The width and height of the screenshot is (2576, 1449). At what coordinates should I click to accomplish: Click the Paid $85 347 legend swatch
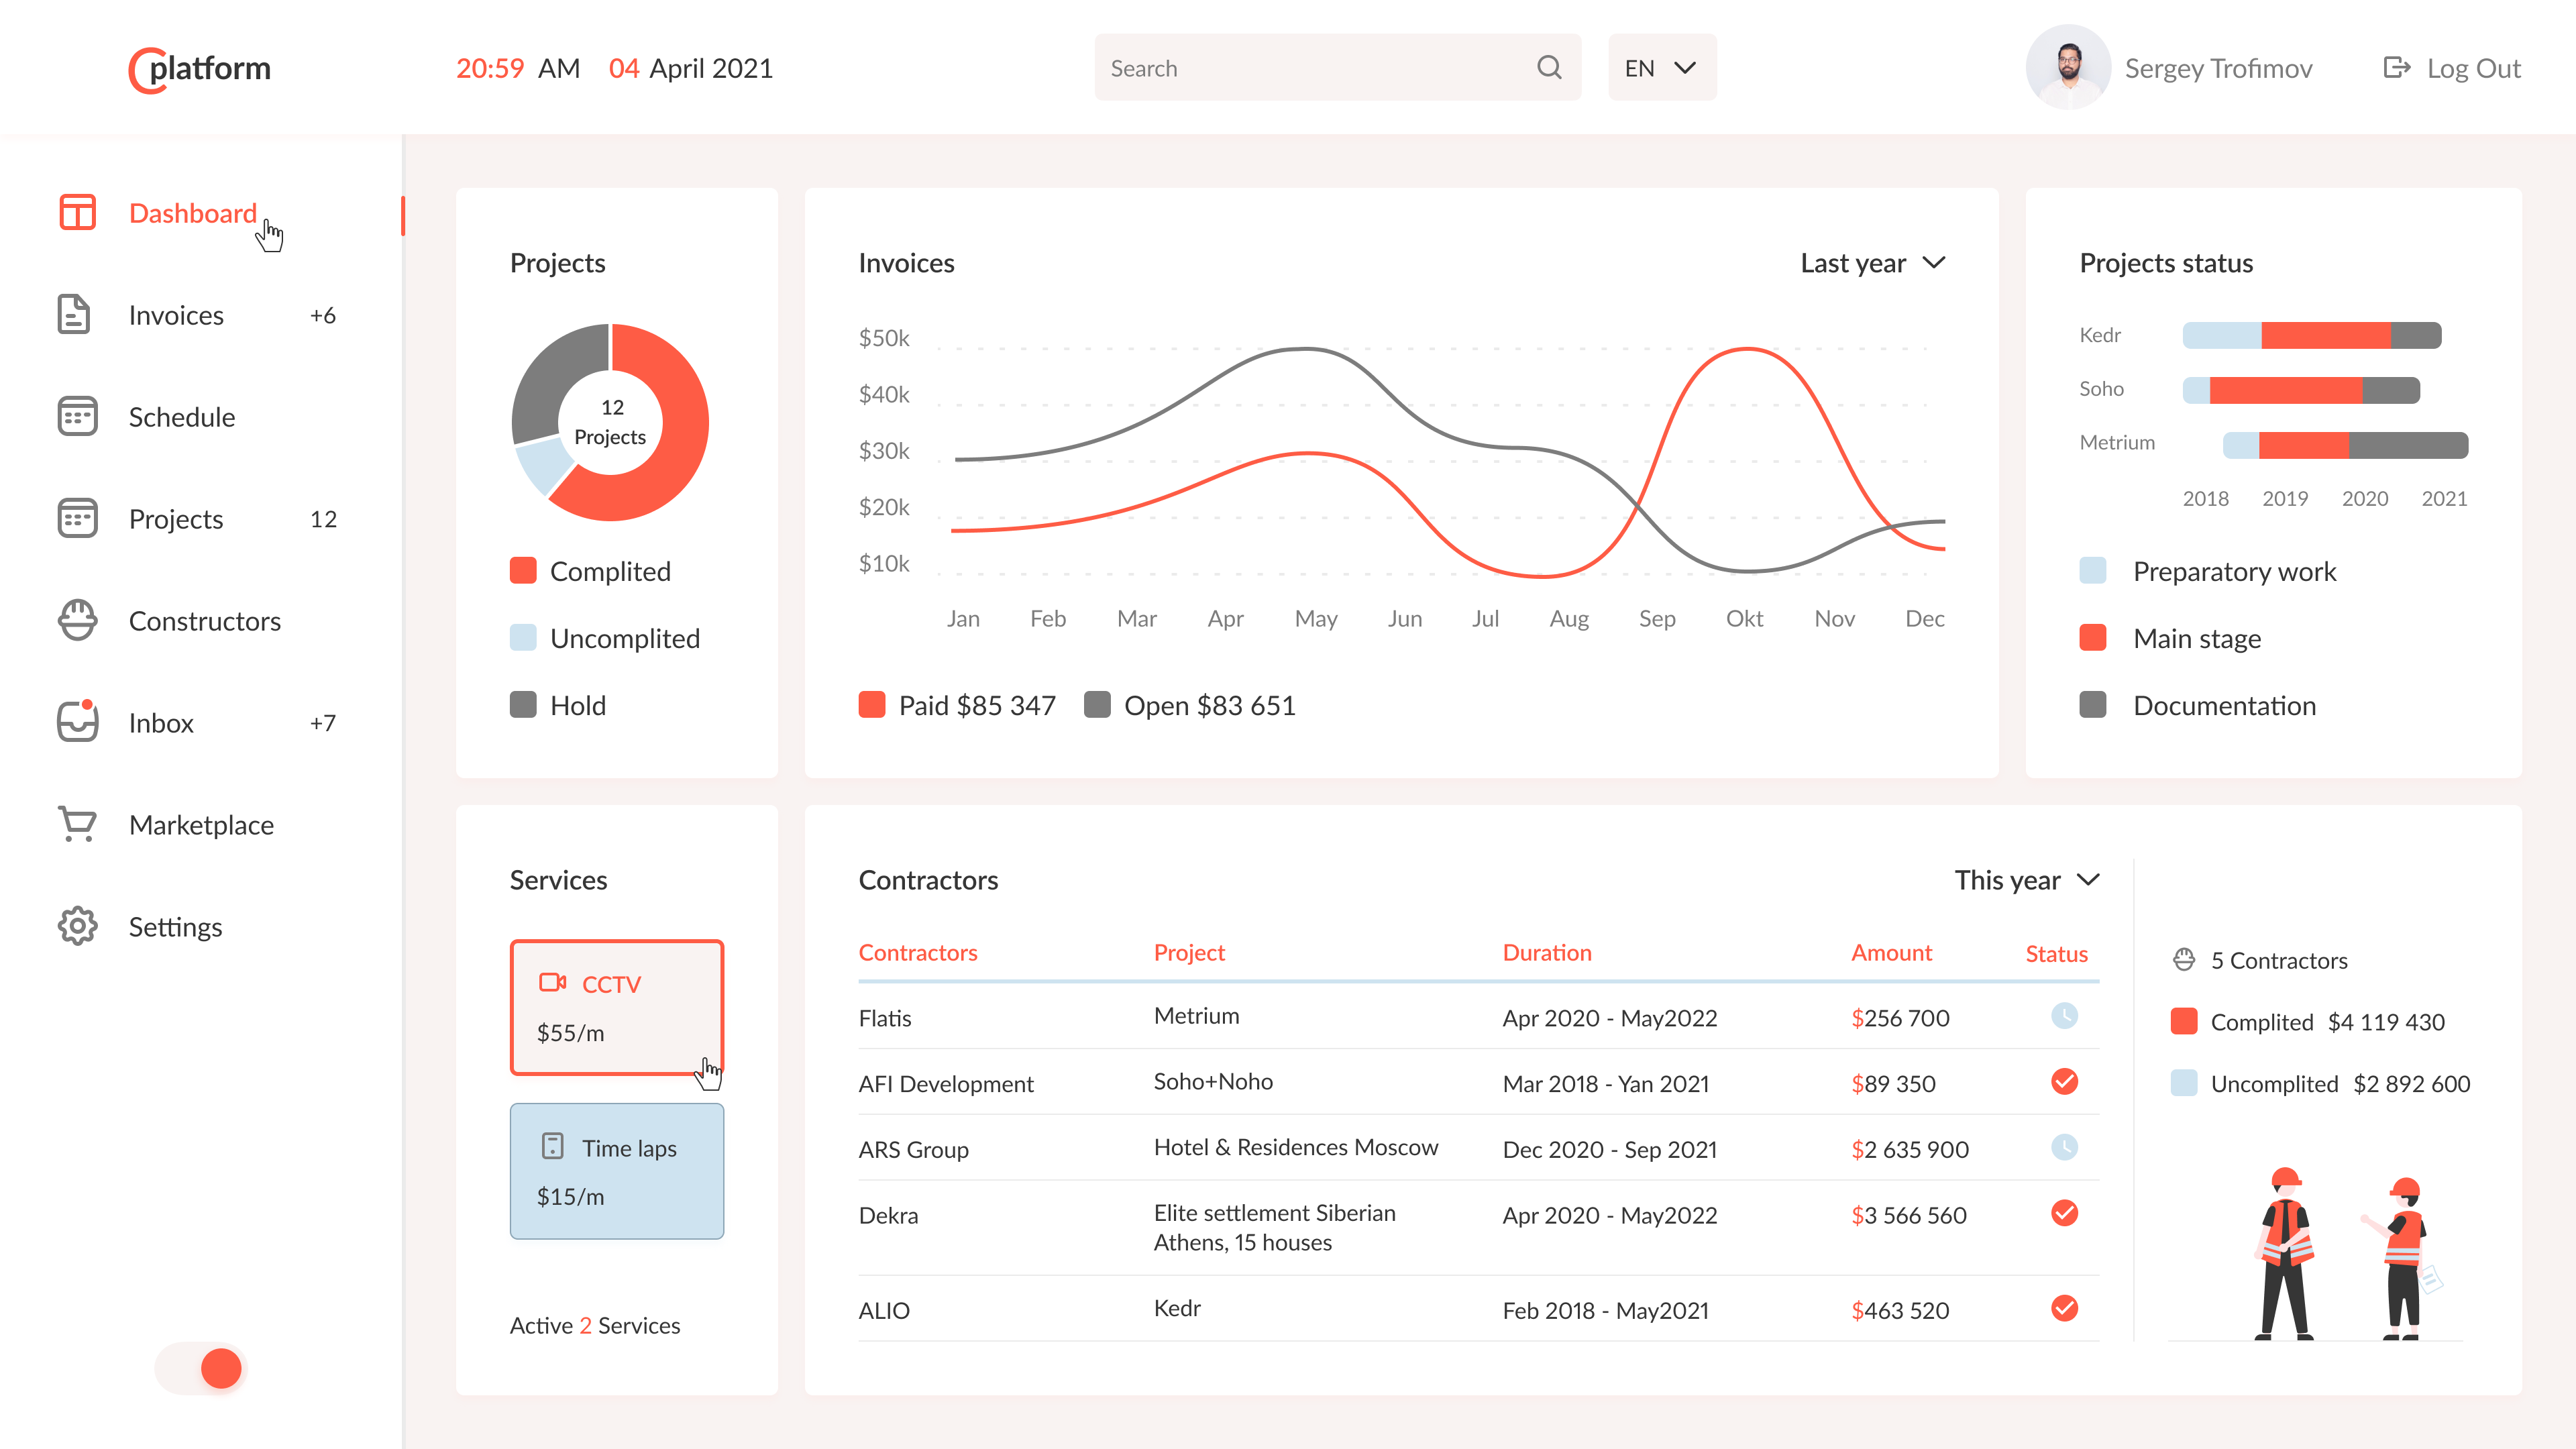tap(871, 705)
